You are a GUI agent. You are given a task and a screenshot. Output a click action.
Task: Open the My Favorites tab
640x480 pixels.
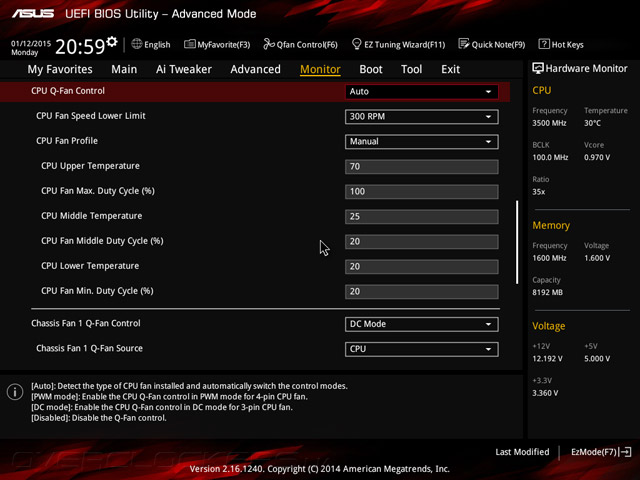[x=60, y=69]
